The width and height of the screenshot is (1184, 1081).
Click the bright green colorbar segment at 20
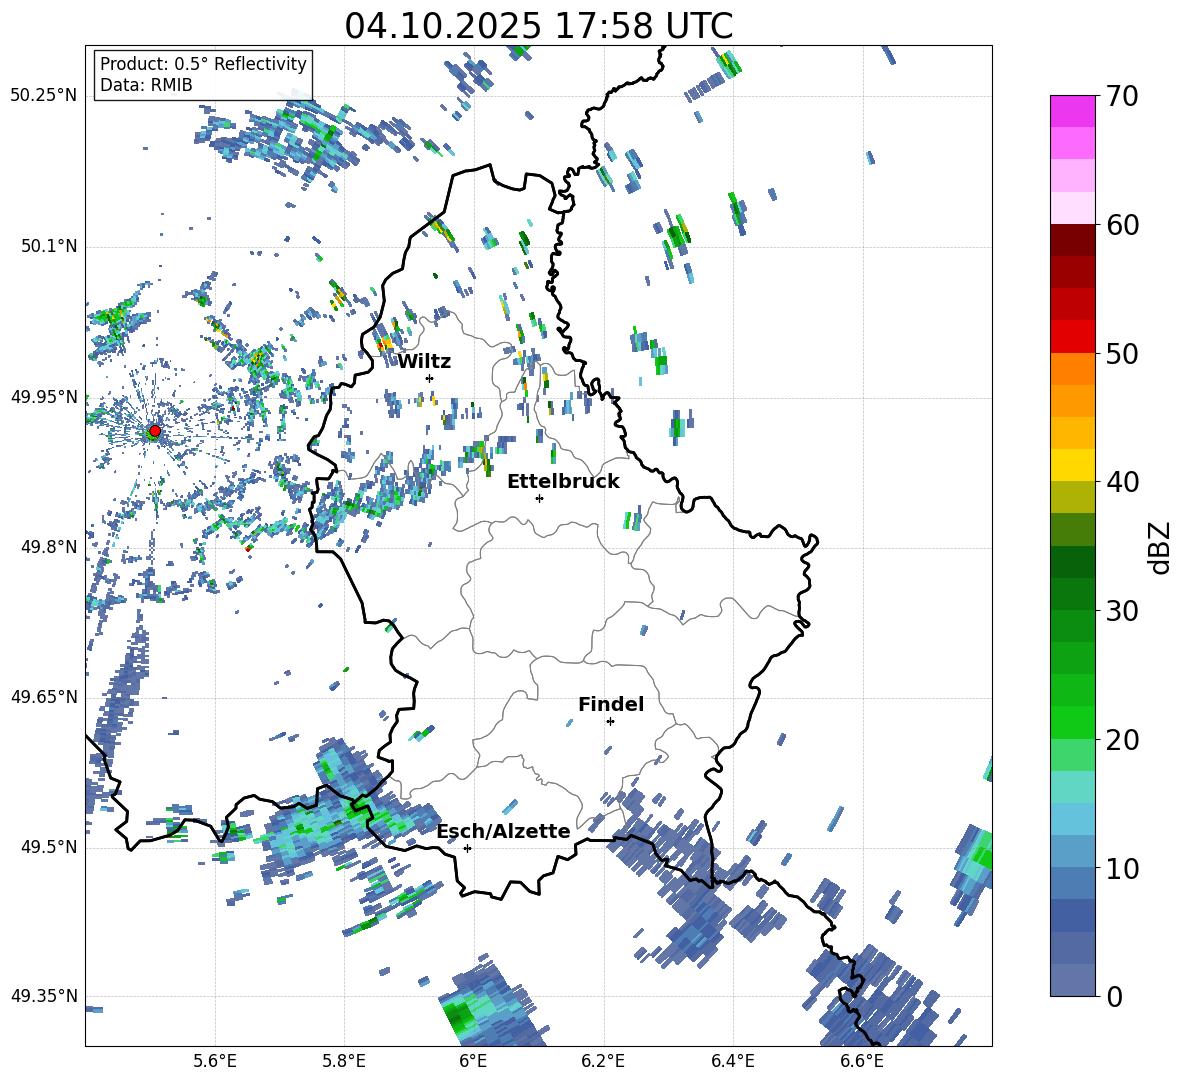(x=1072, y=722)
